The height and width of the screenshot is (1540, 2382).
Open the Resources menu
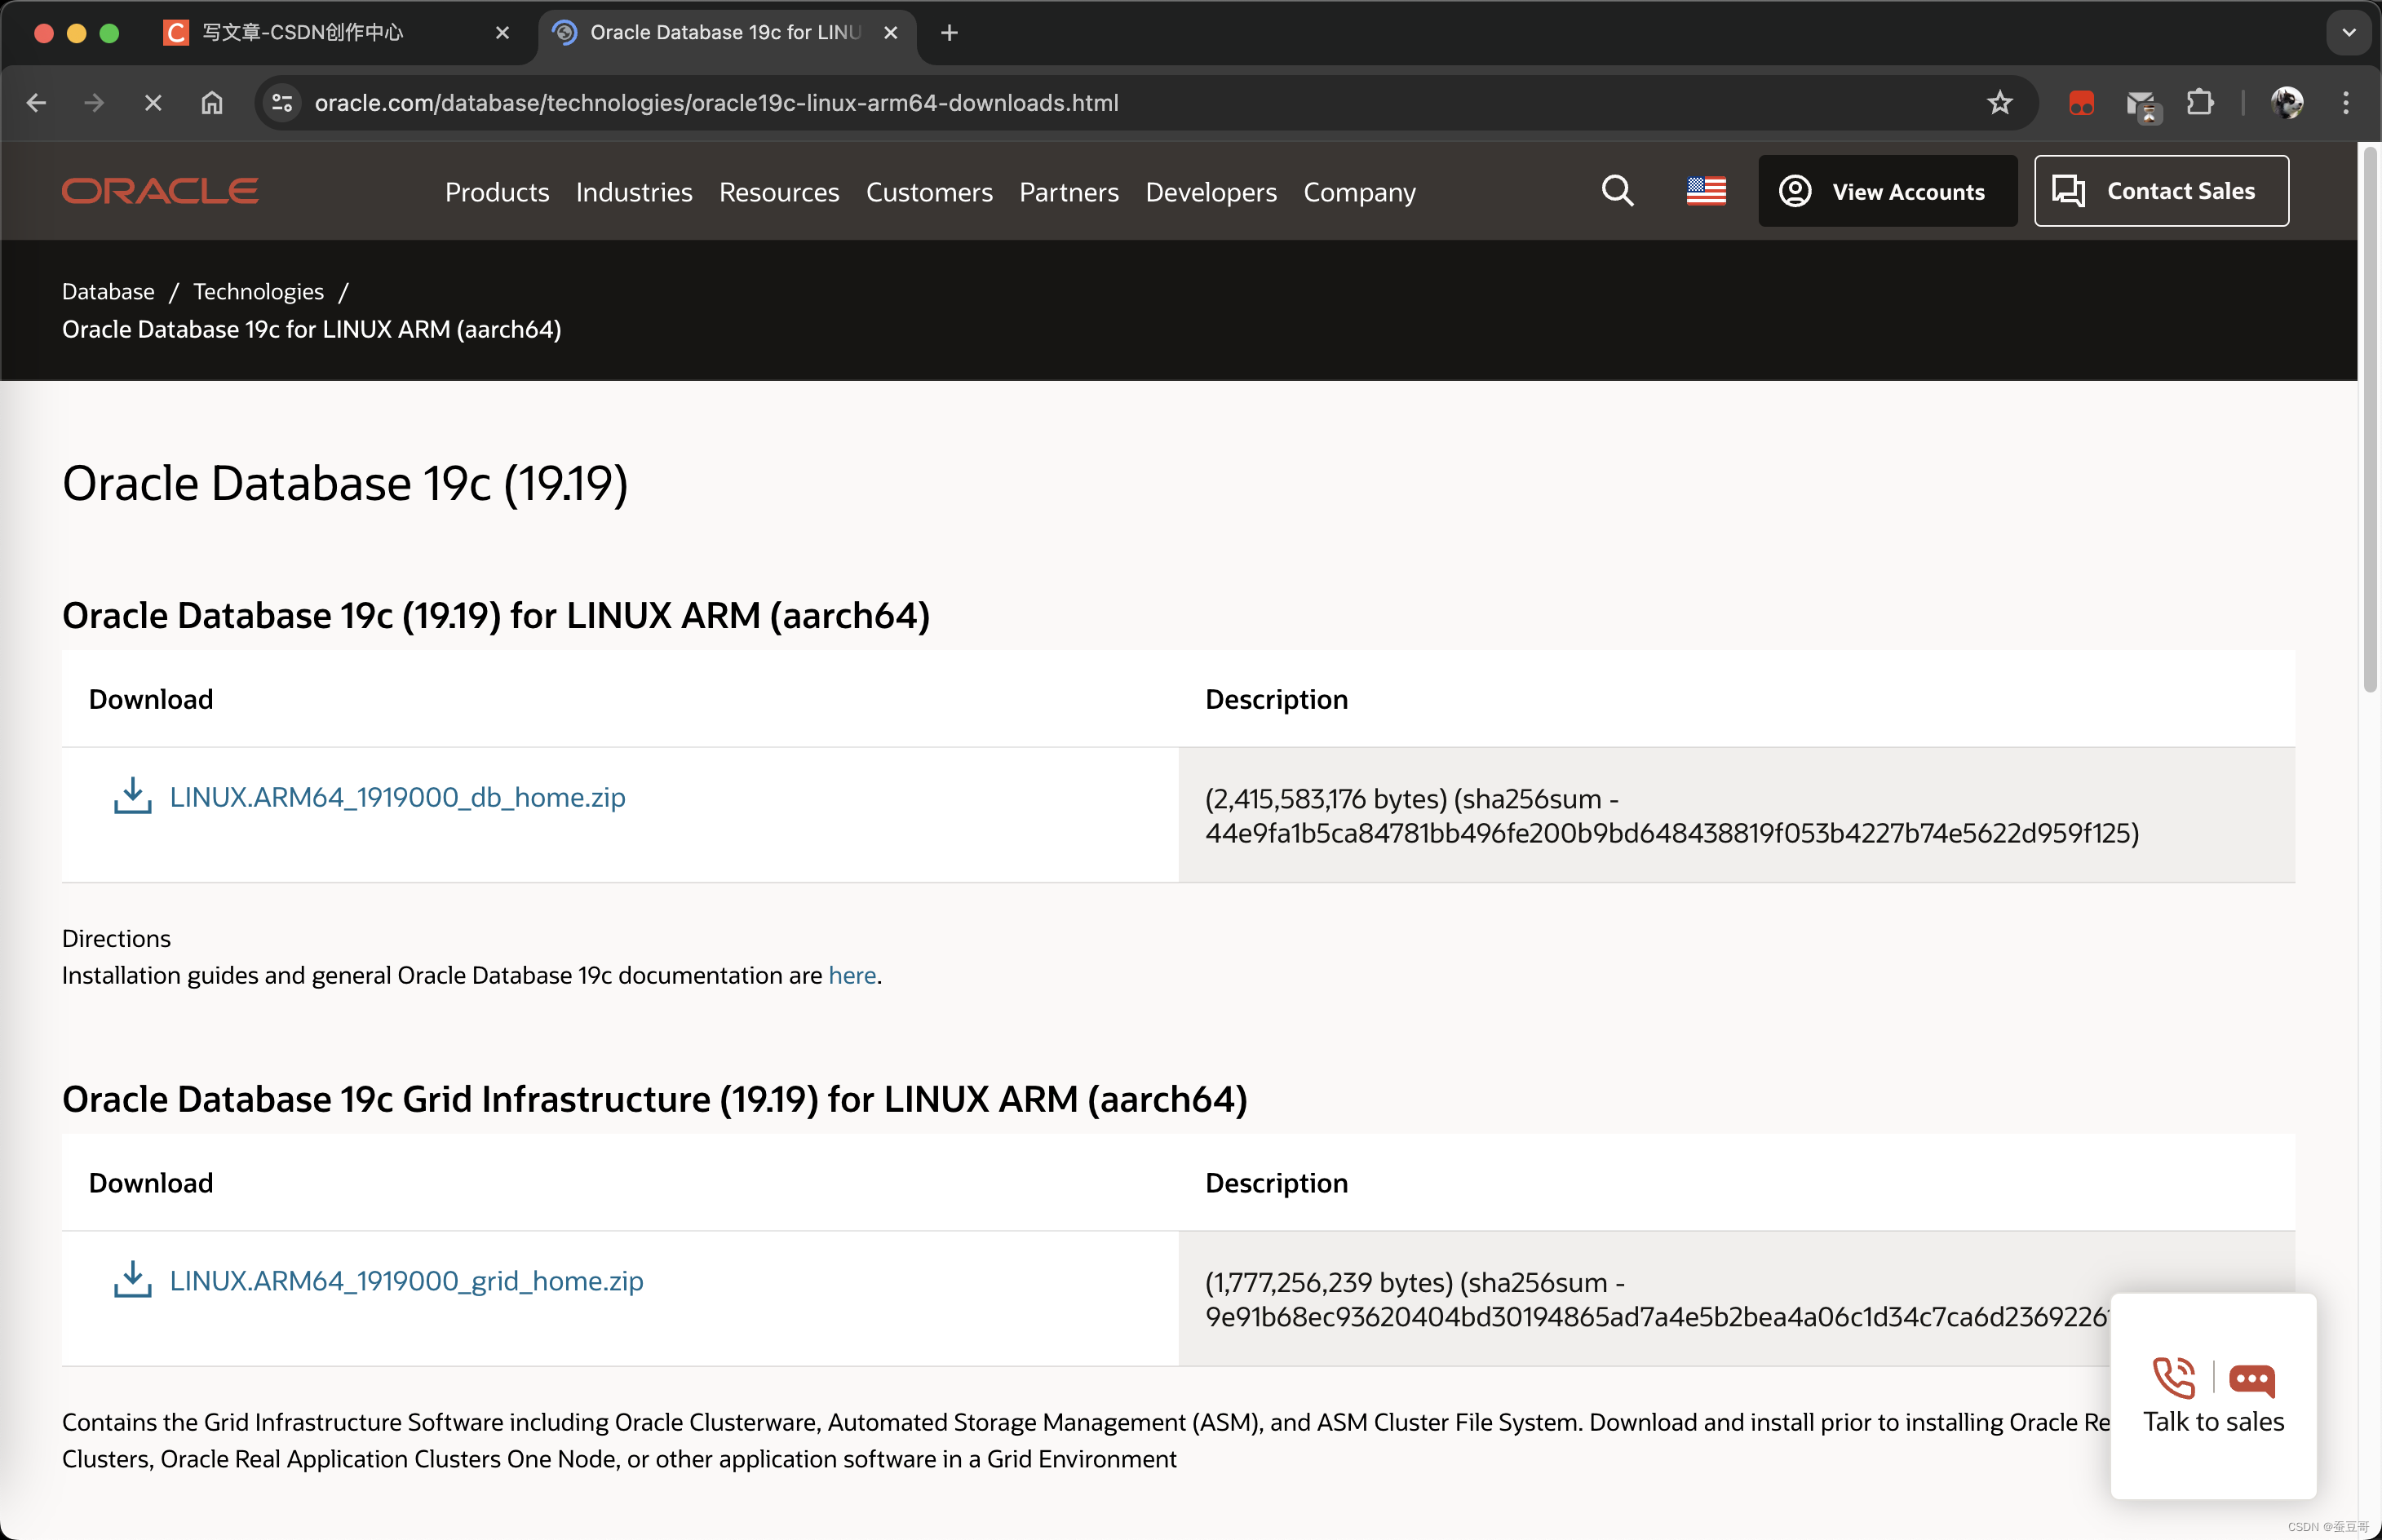779,192
